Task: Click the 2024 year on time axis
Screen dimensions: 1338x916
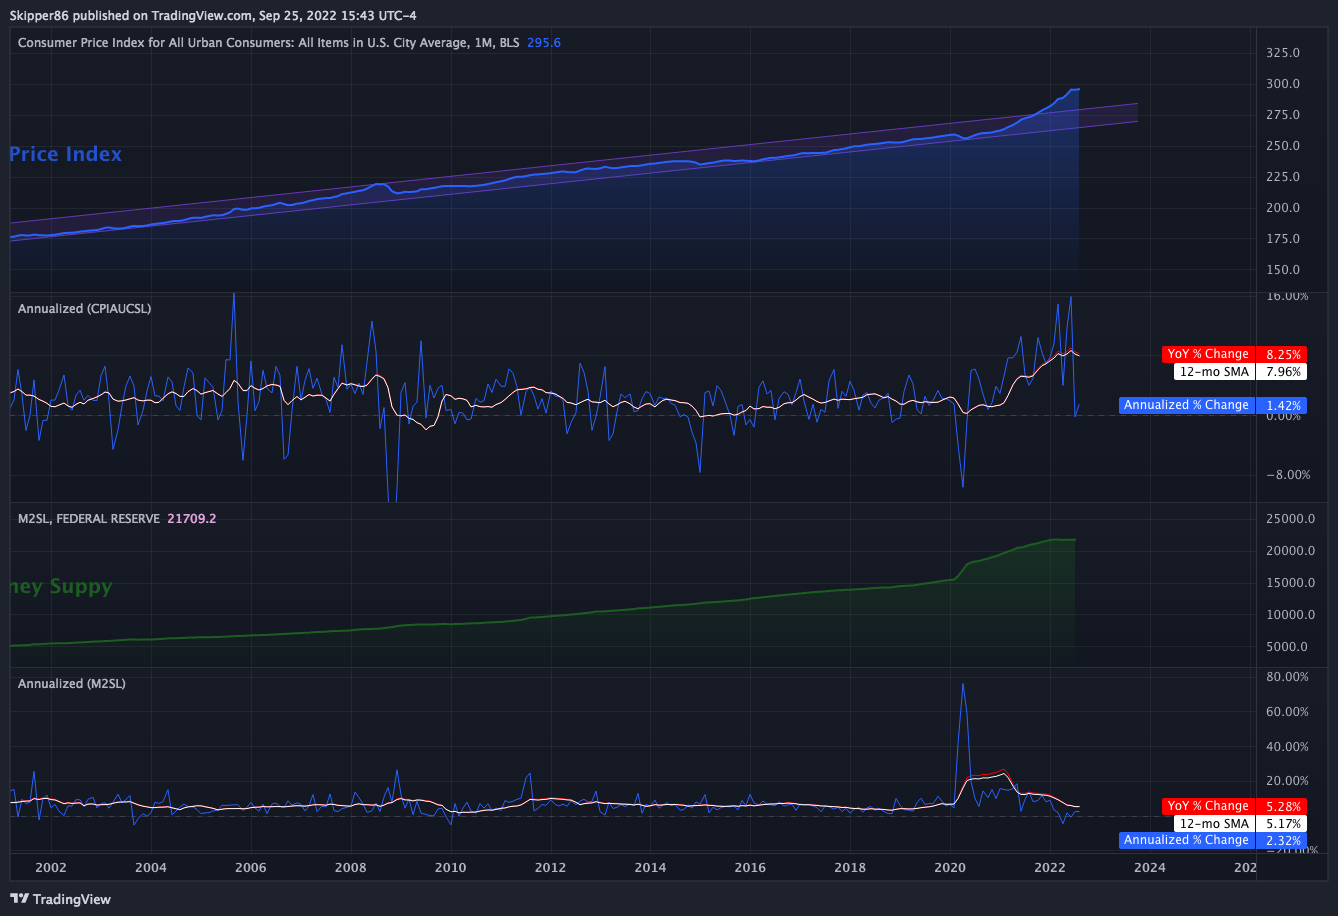Action: pyautogui.click(x=1150, y=867)
